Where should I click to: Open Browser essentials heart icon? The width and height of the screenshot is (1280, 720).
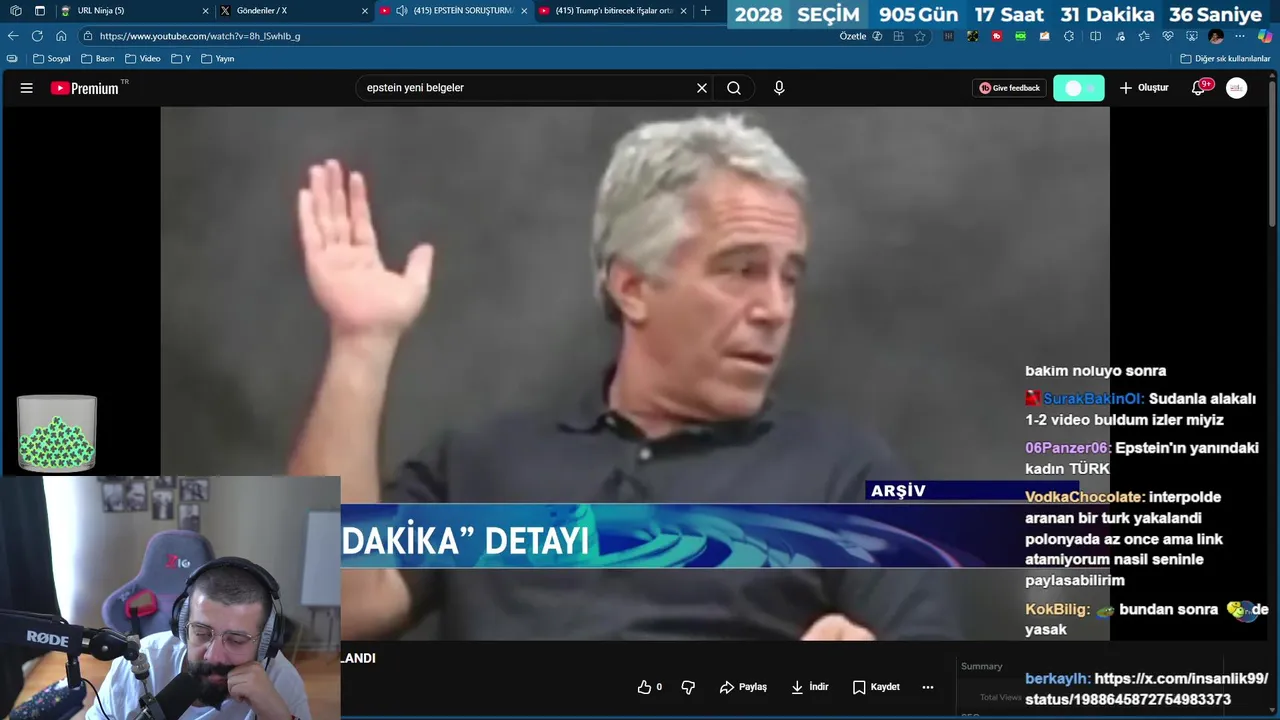pos(1167,36)
